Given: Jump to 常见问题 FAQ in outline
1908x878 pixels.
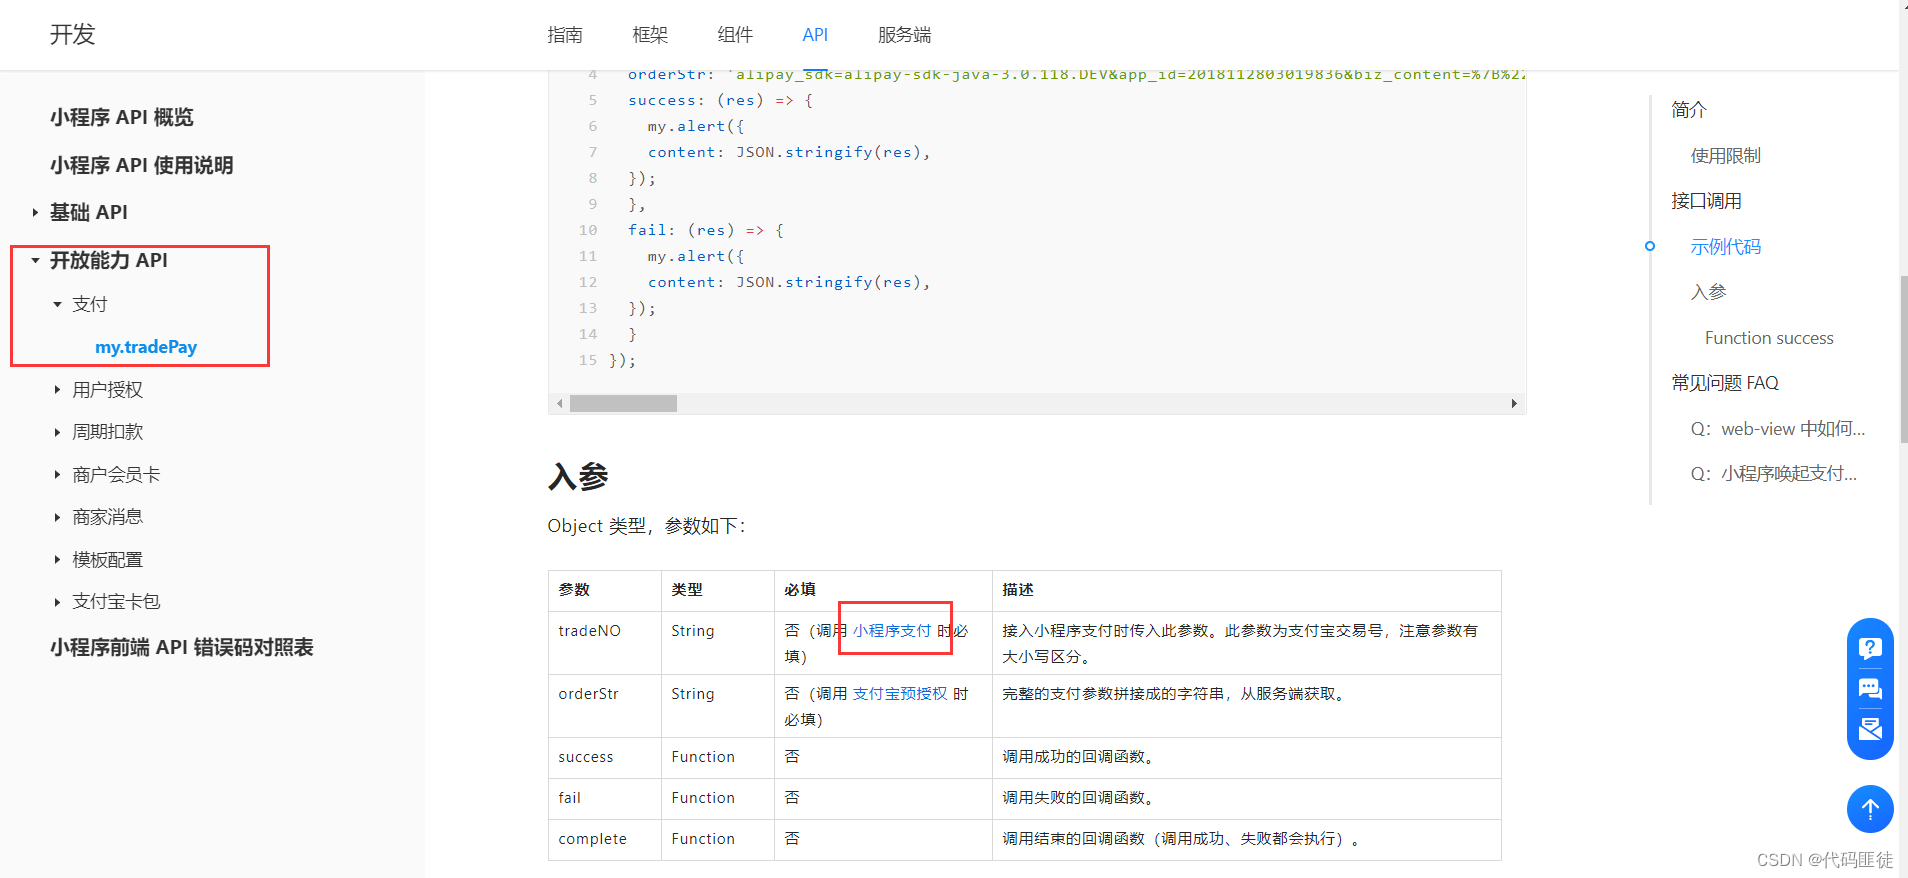Looking at the screenshot, I should coord(1725,383).
